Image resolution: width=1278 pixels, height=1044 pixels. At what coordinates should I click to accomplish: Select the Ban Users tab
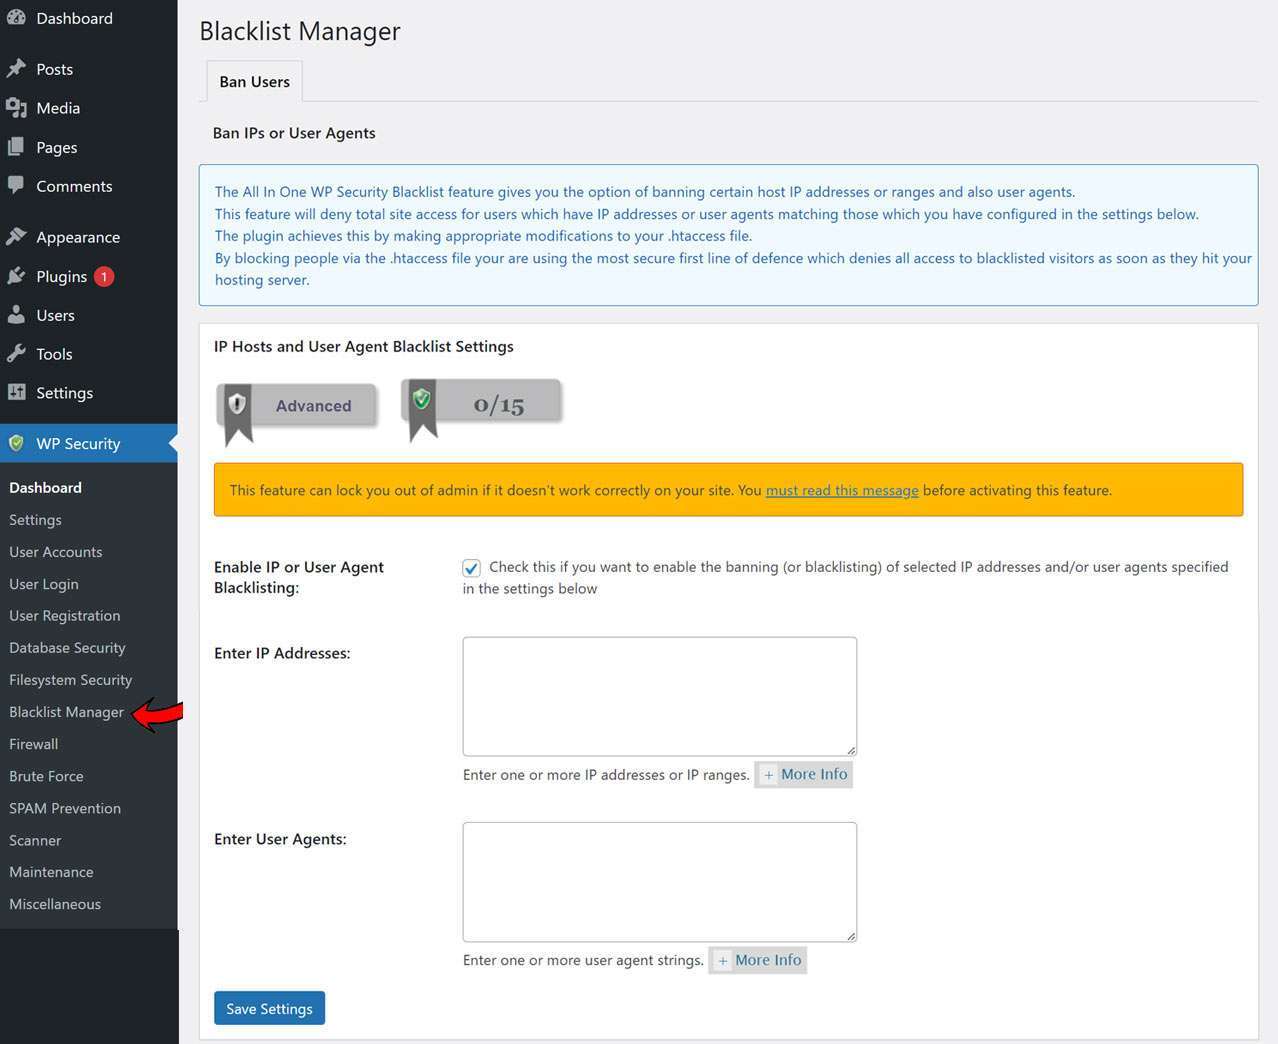click(255, 82)
